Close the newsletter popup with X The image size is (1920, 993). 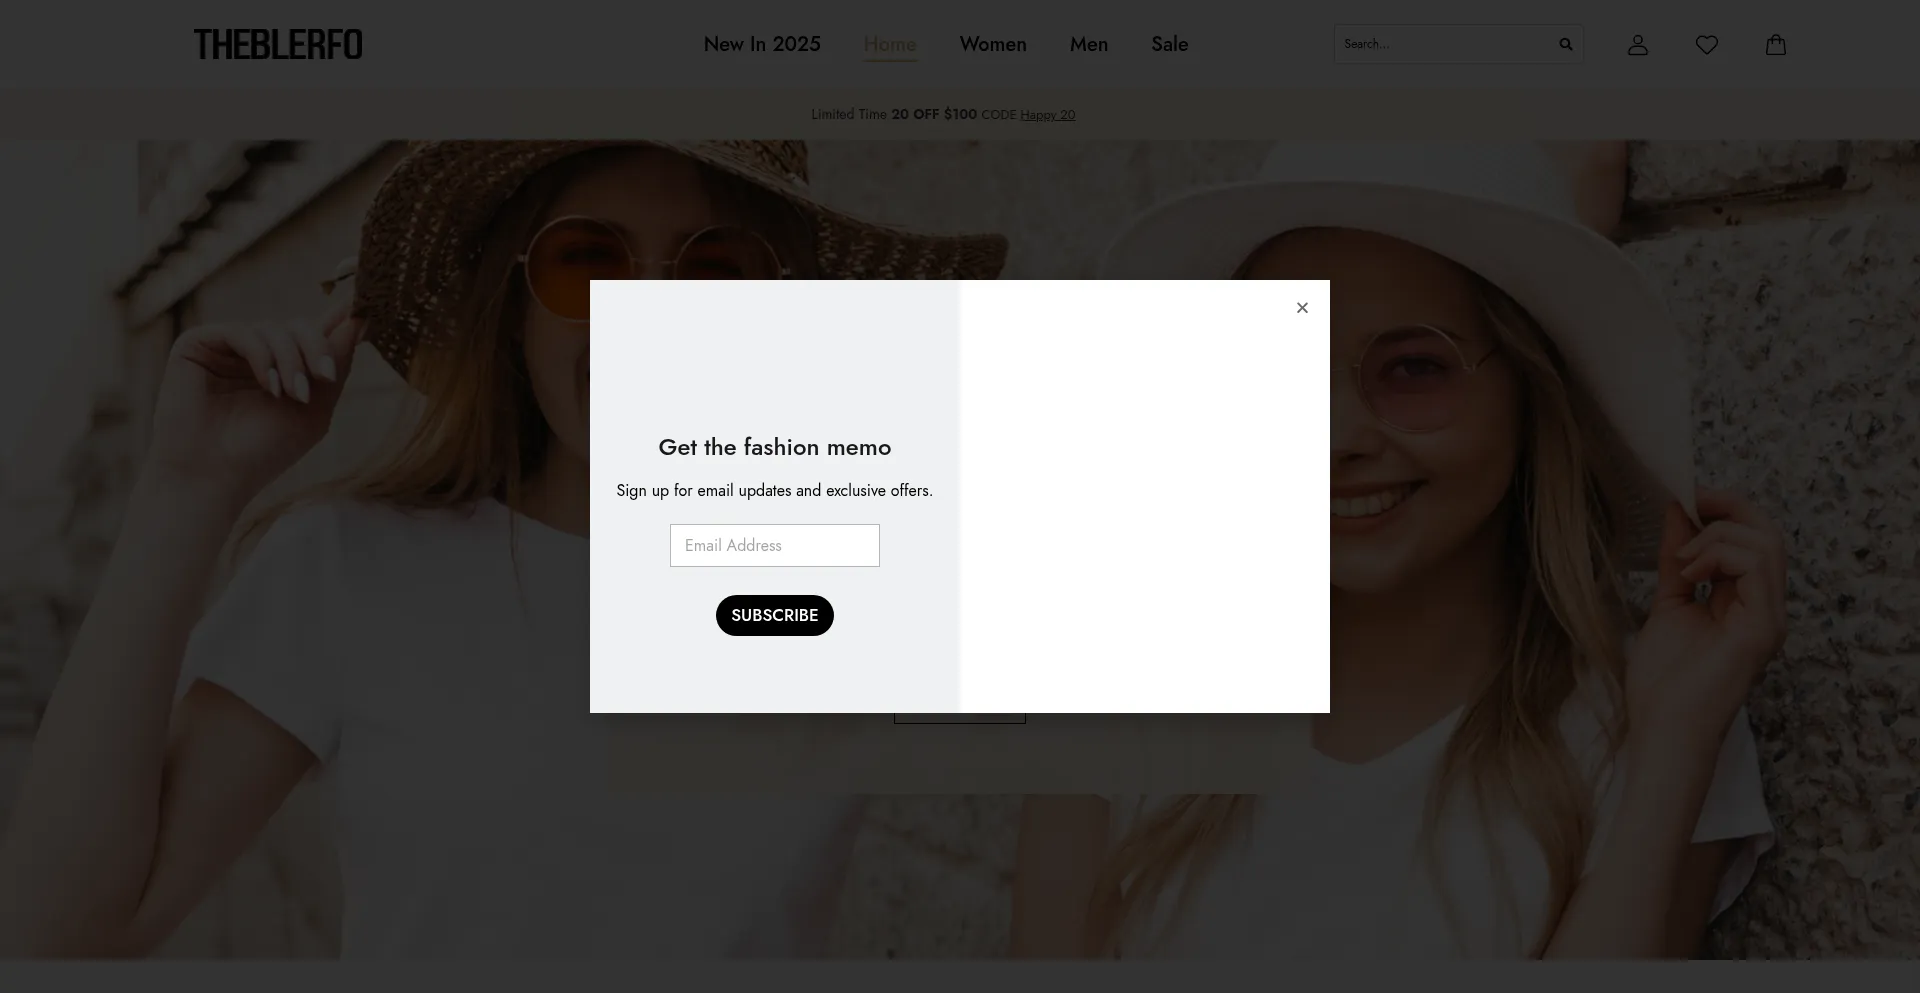coord(1301,308)
